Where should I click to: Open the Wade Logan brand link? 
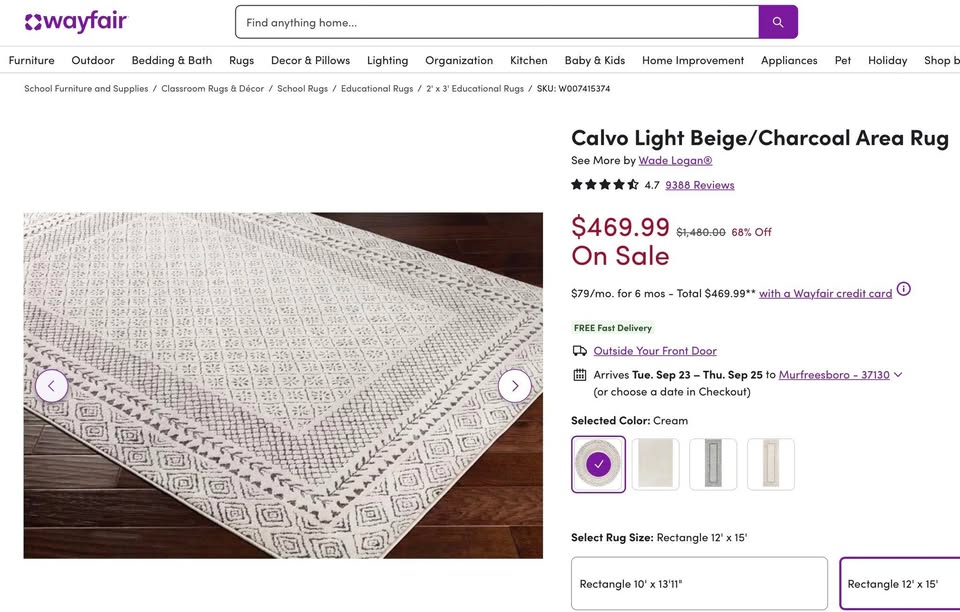(x=675, y=160)
